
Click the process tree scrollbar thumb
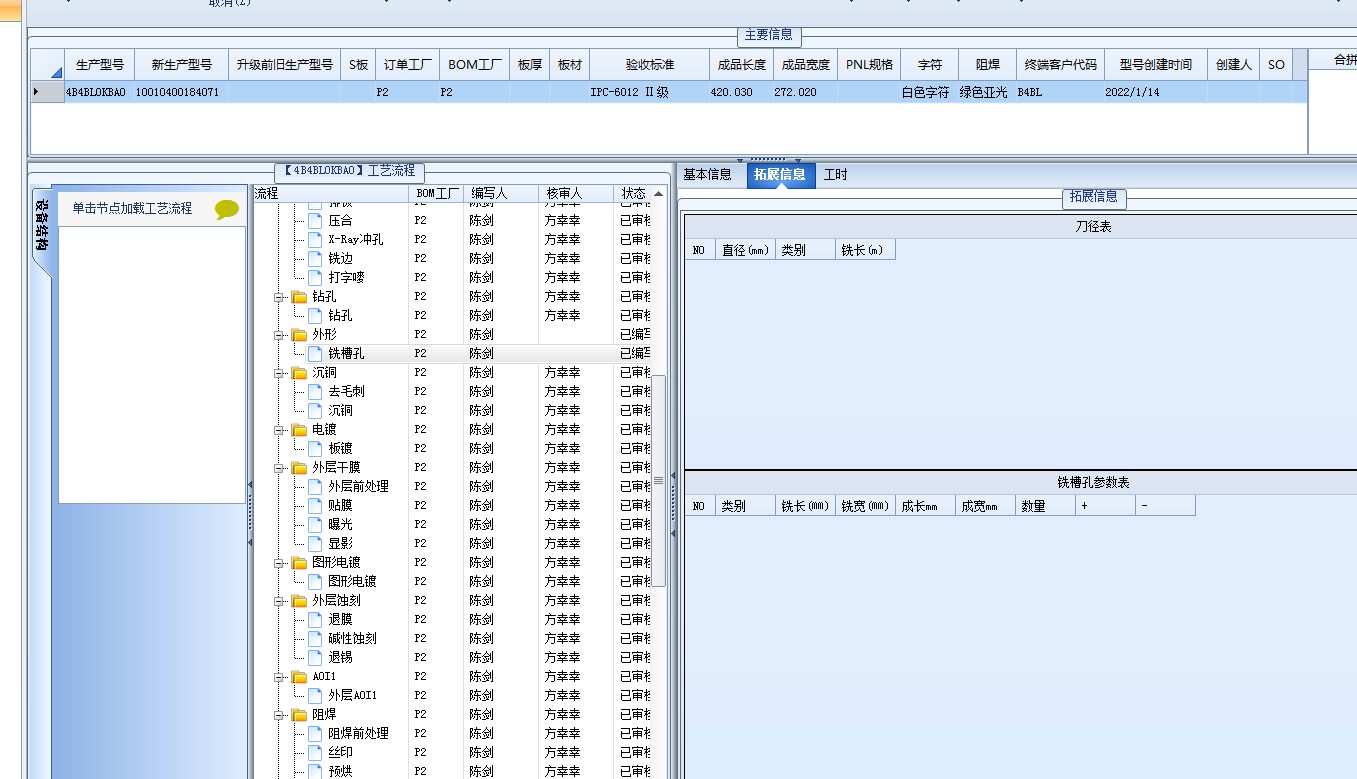coord(658,481)
